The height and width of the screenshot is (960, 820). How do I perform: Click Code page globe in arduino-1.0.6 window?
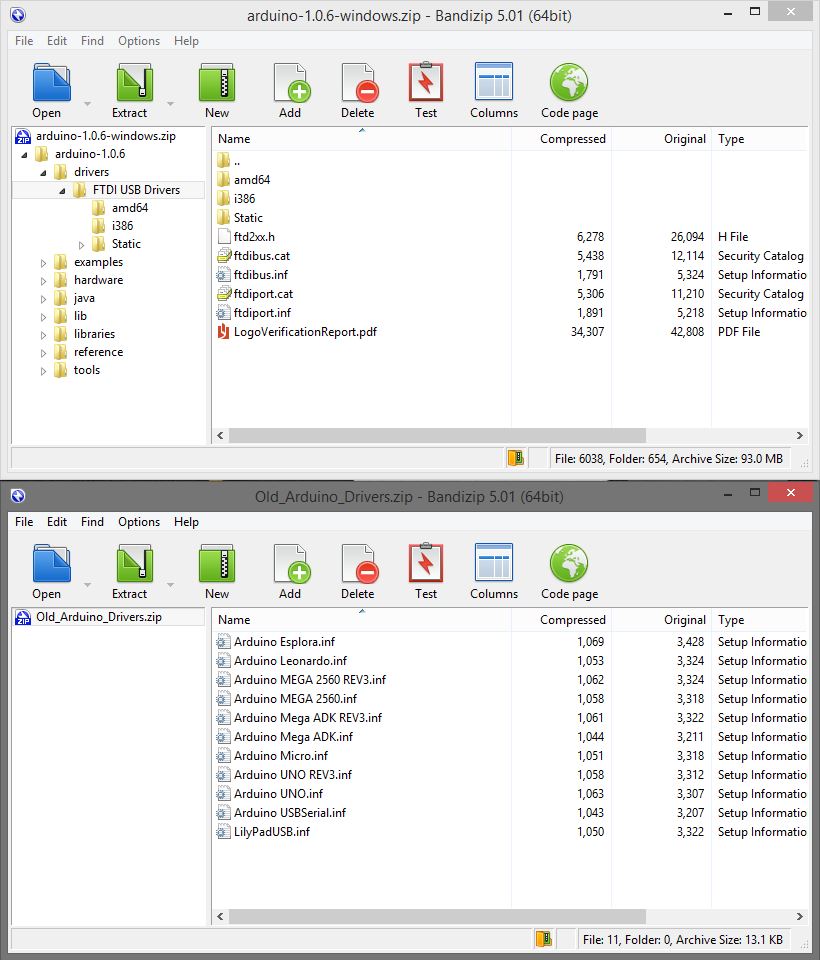pyautogui.click(x=569, y=82)
